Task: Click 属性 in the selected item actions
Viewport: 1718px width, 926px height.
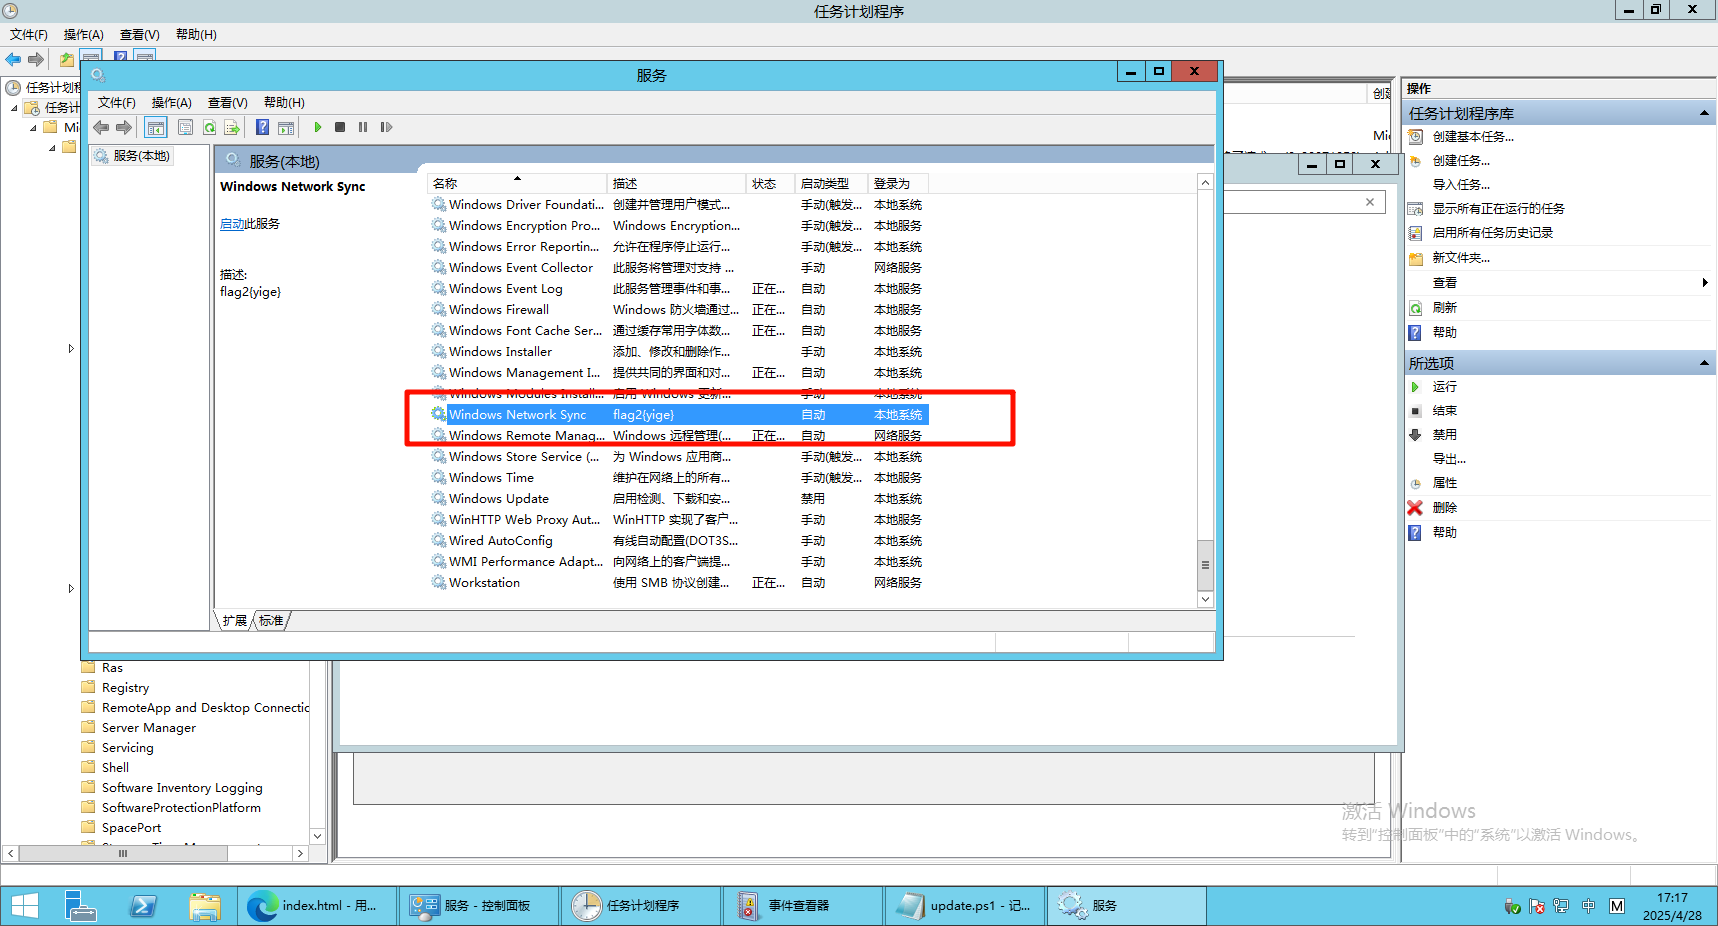Action: [1444, 483]
